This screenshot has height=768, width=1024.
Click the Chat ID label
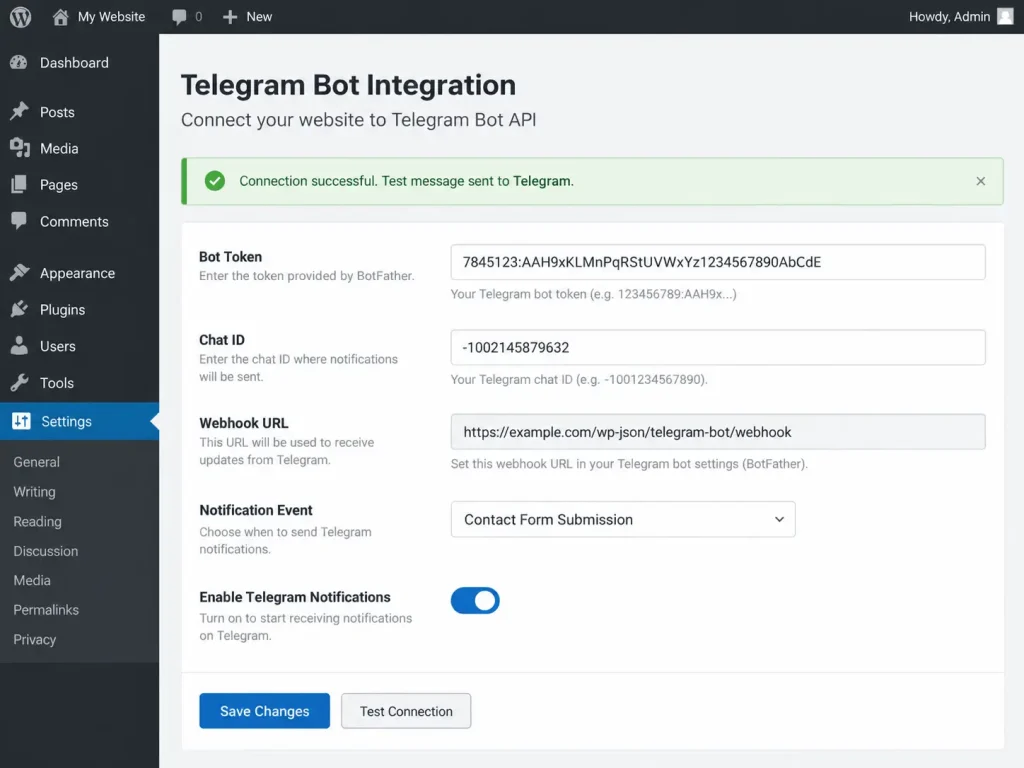[x=222, y=340]
